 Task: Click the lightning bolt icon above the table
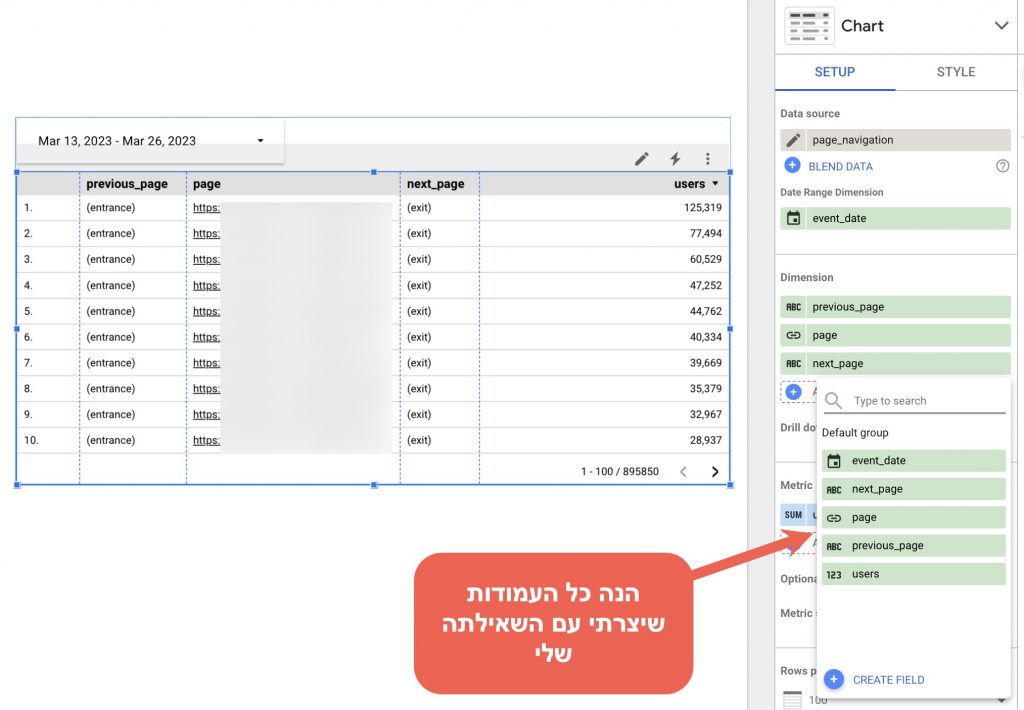[675, 159]
